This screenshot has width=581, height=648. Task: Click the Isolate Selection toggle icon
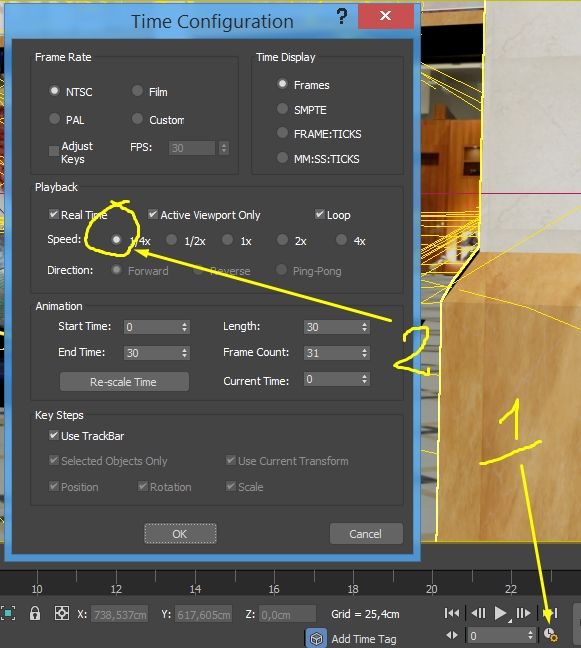(8, 613)
